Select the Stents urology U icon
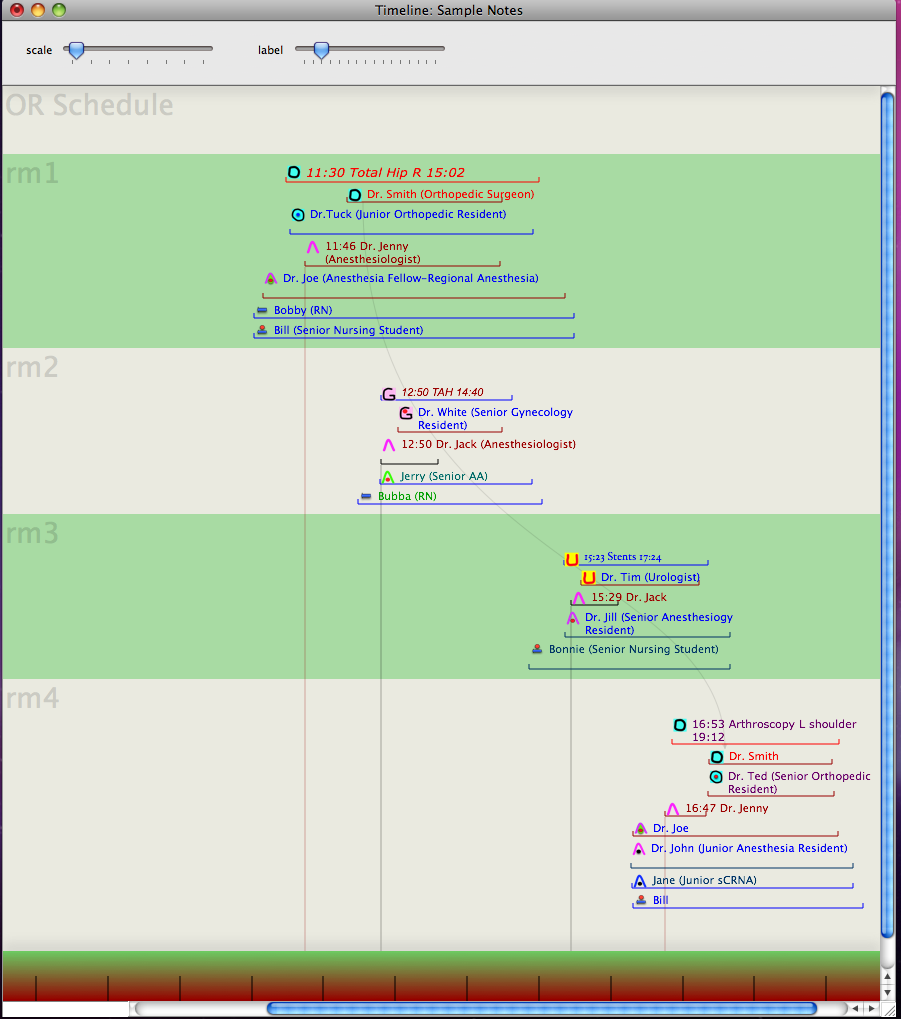The height and width of the screenshot is (1019, 901). tap(572, 559)
